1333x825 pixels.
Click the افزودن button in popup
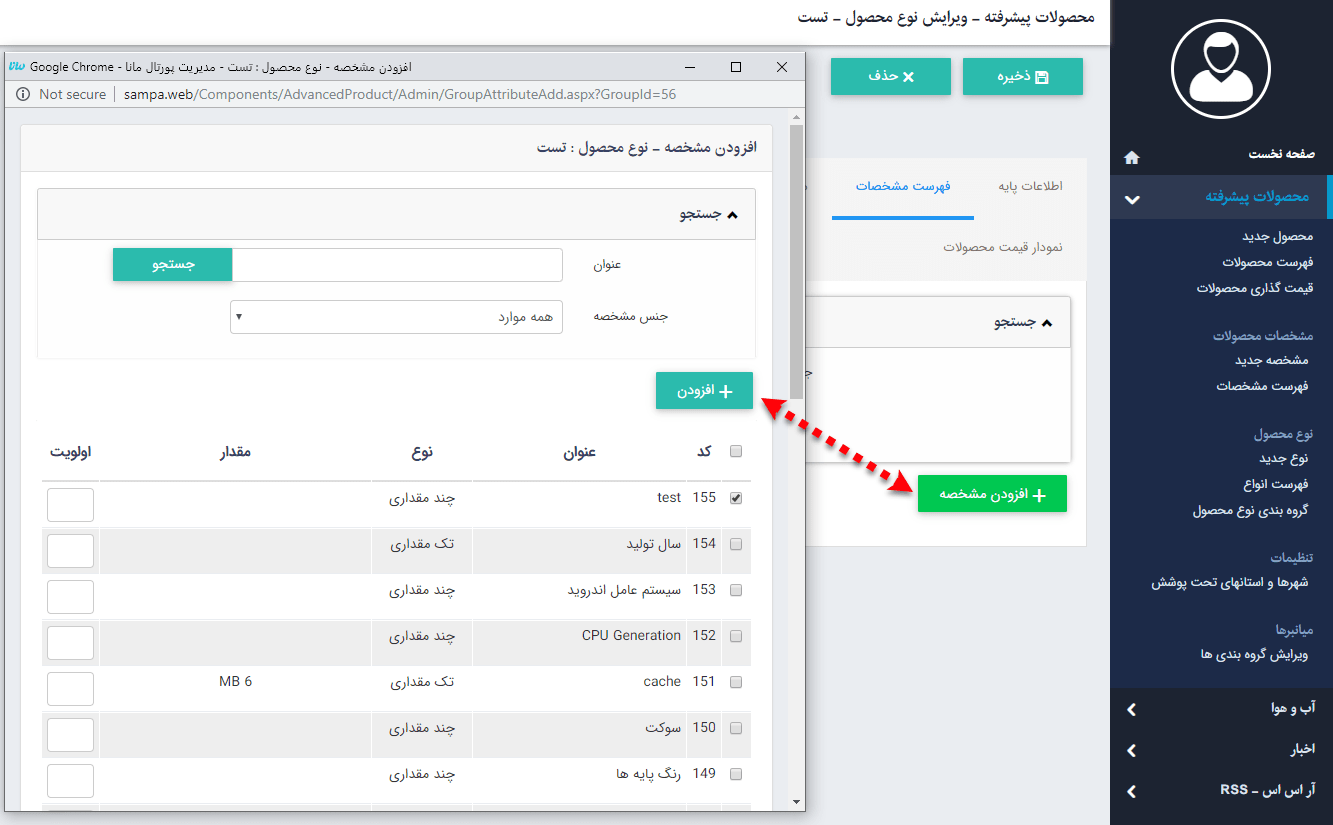point(704,391)
